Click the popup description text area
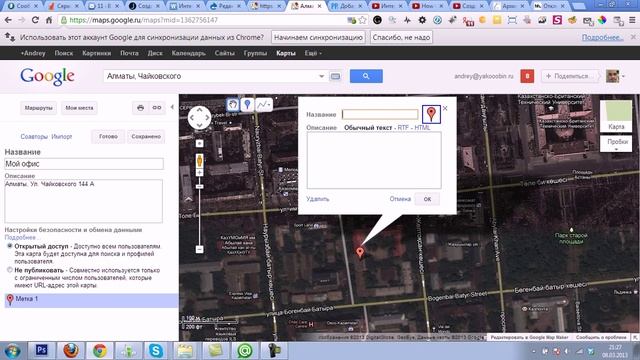The height and width of the screenshot is (360, 640). pos(374,160)
